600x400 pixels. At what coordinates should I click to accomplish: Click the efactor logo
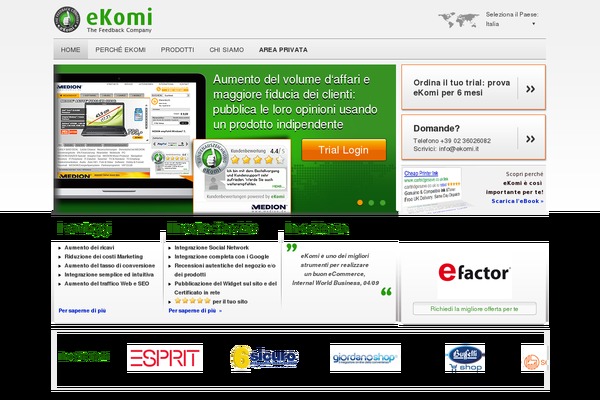[x=474, y=273]
